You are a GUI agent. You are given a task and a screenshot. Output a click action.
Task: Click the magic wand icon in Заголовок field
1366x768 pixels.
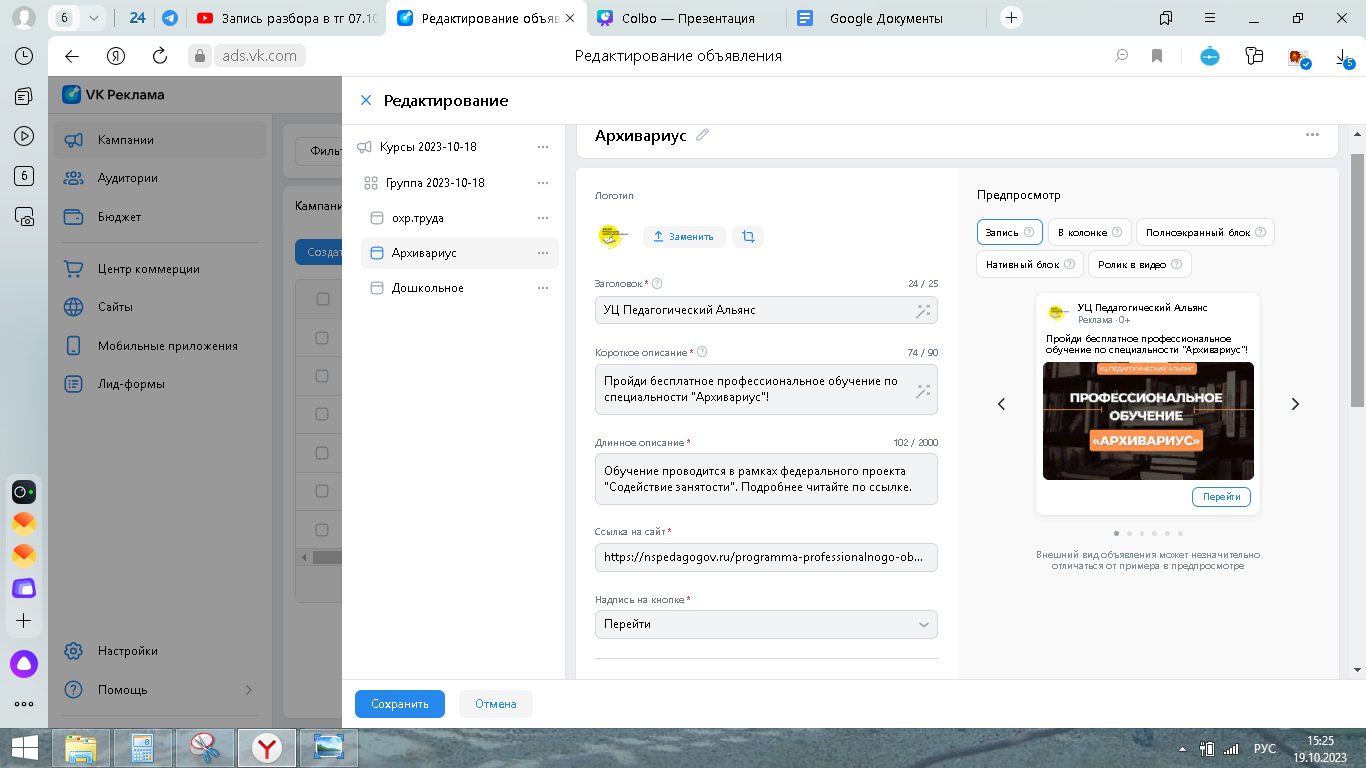(x=922, y=311)
